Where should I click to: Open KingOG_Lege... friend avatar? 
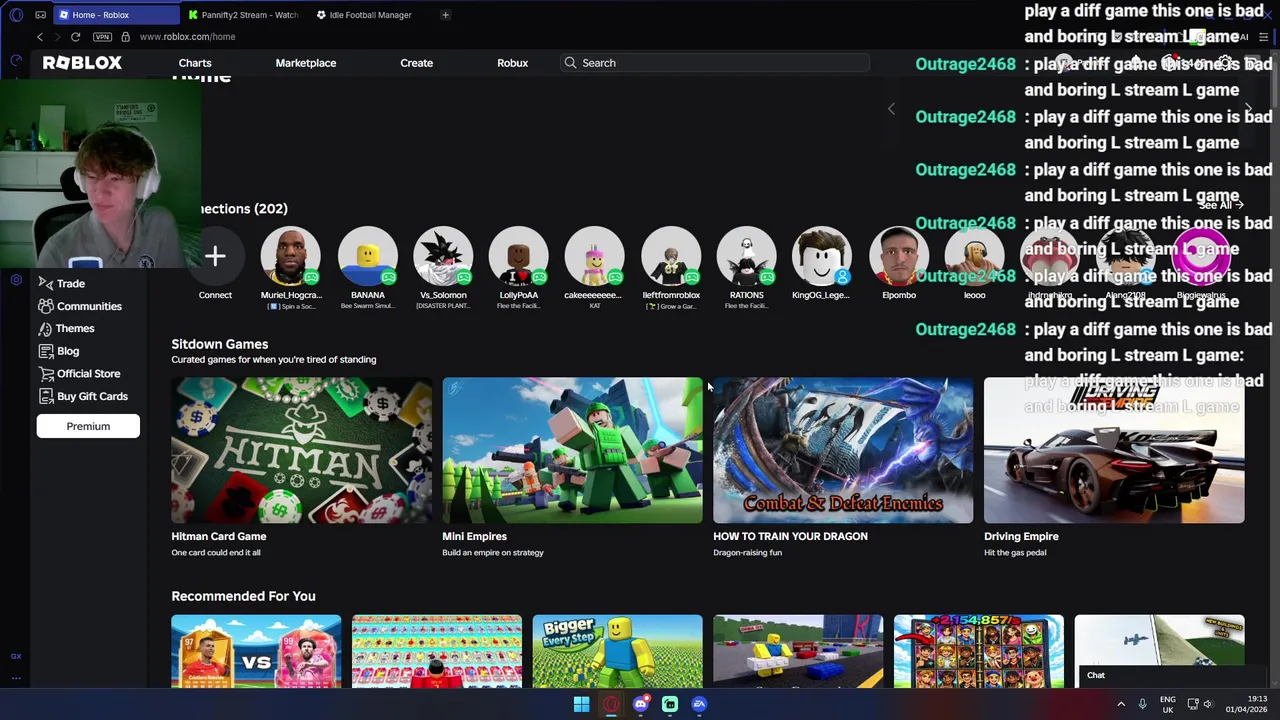click(x=822, y=257)
